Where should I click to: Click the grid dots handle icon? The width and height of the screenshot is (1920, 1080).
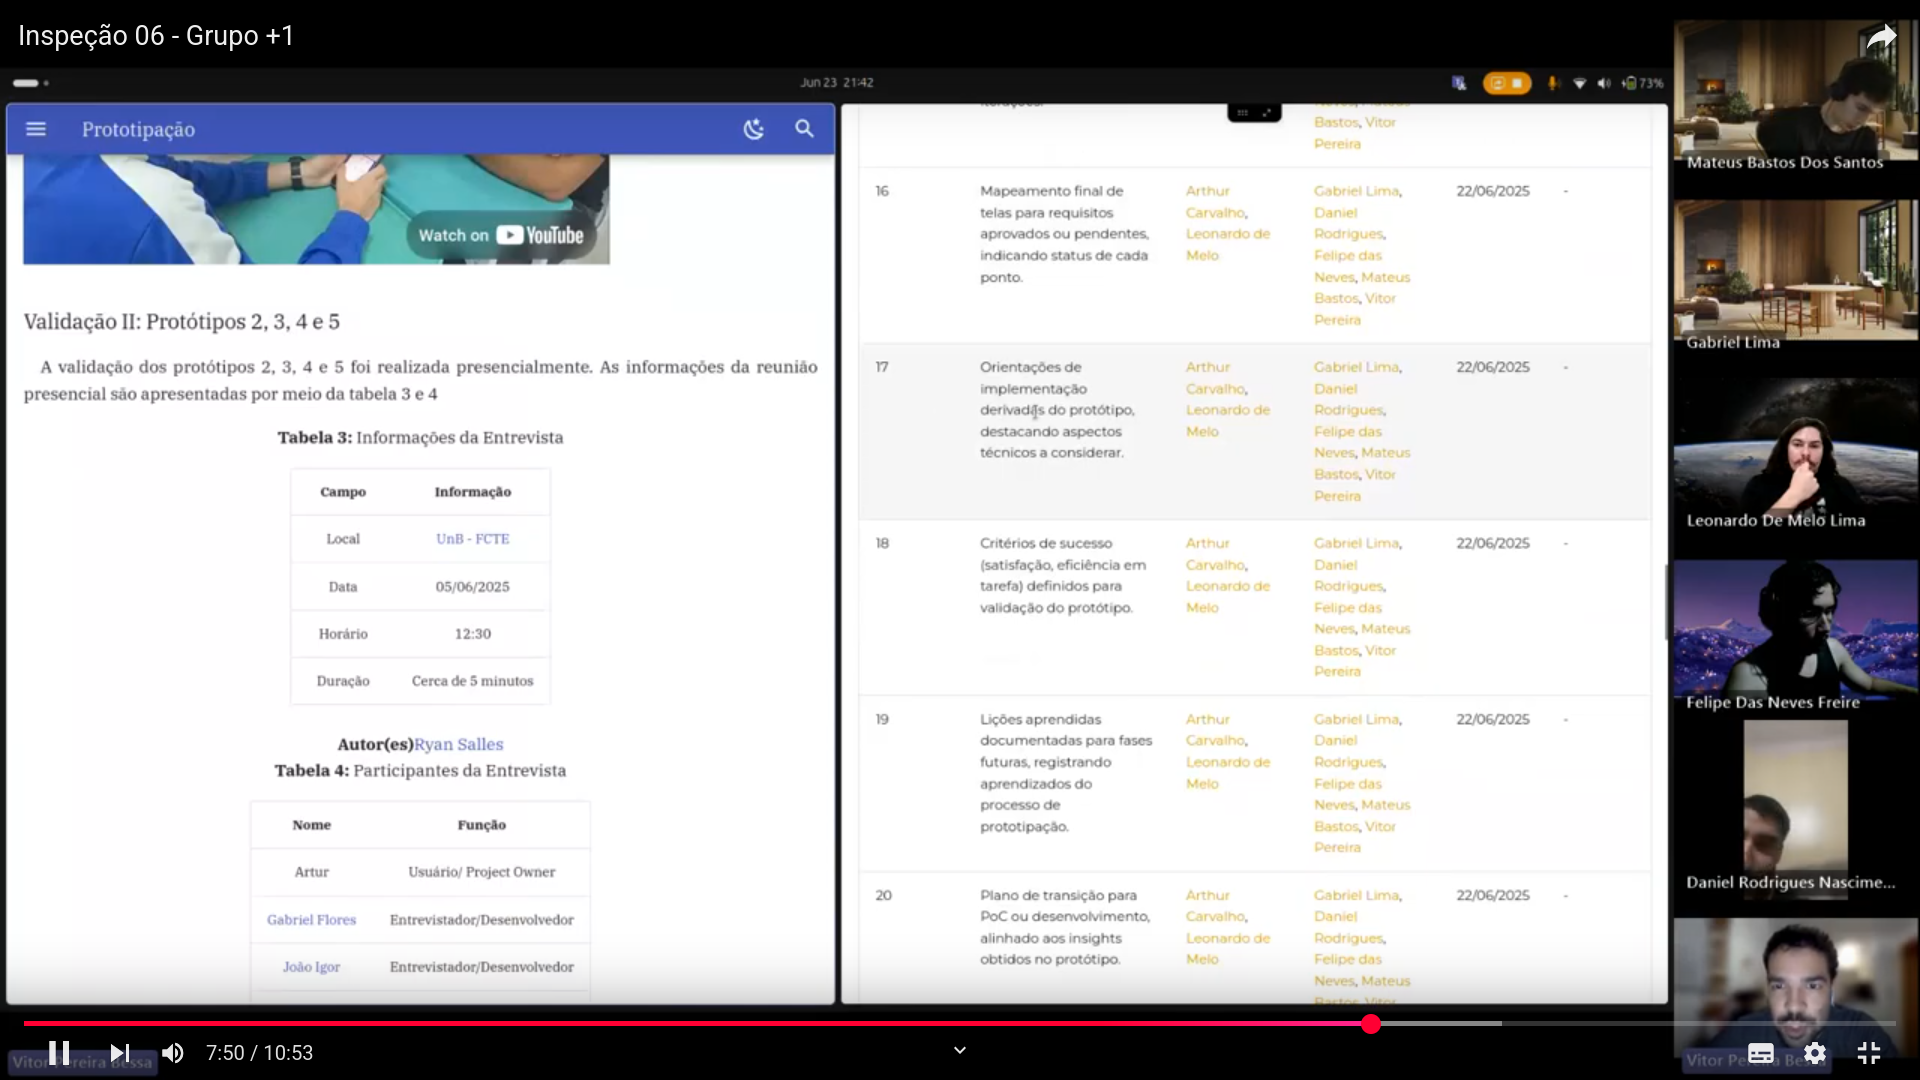point(1242,113)
